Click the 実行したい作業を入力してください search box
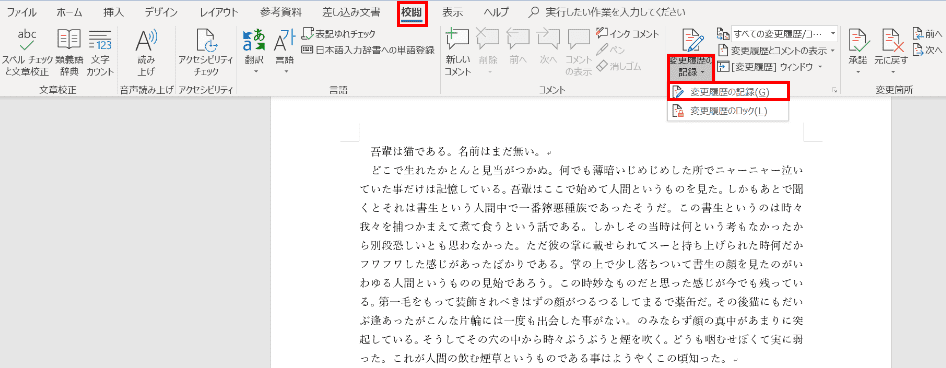The width and height of the screenshot is (946, 368). click(x=606, y=12)
